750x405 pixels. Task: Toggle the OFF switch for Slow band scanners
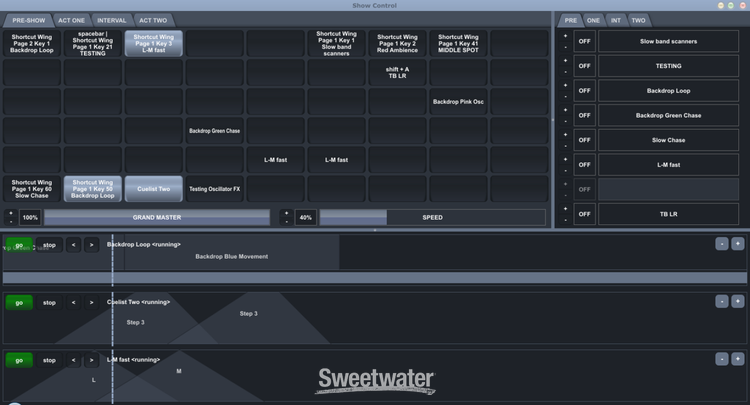(x=584, y=41)
